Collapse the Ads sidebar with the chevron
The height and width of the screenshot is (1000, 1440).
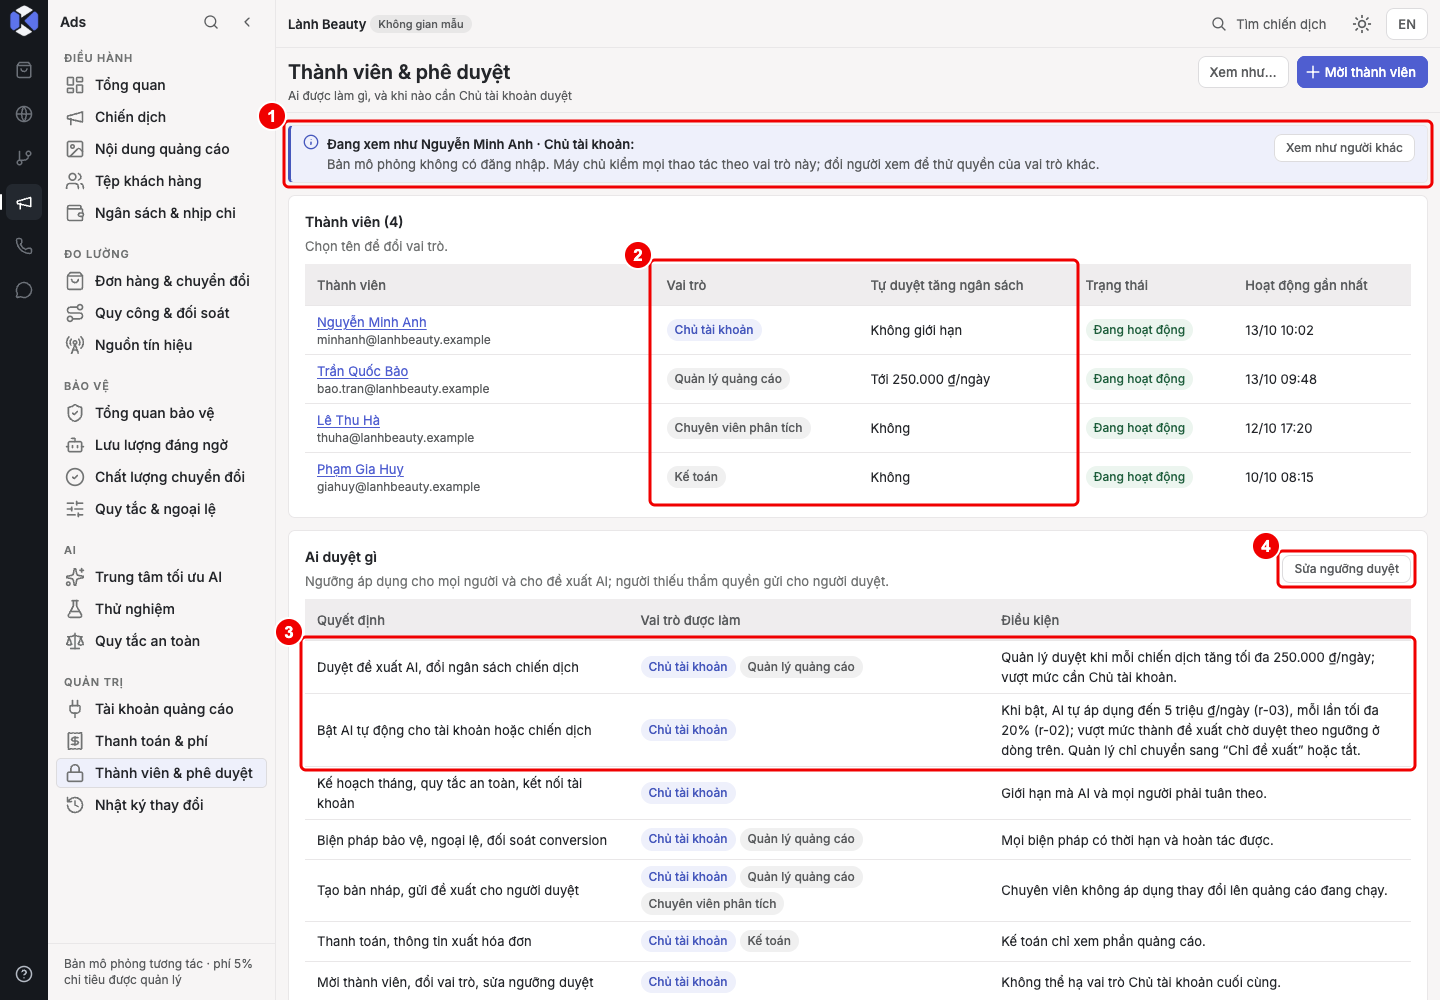[247, 22]
